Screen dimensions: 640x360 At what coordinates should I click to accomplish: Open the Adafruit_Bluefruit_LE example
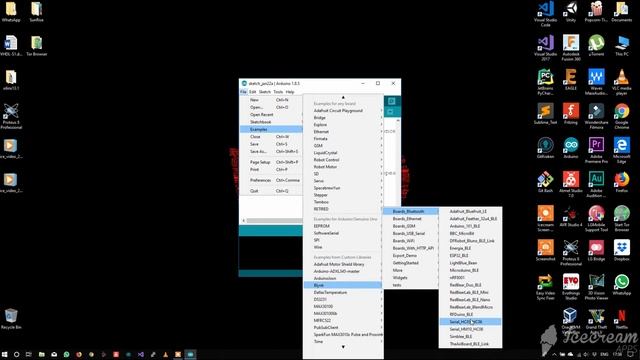tap(470, 211)
